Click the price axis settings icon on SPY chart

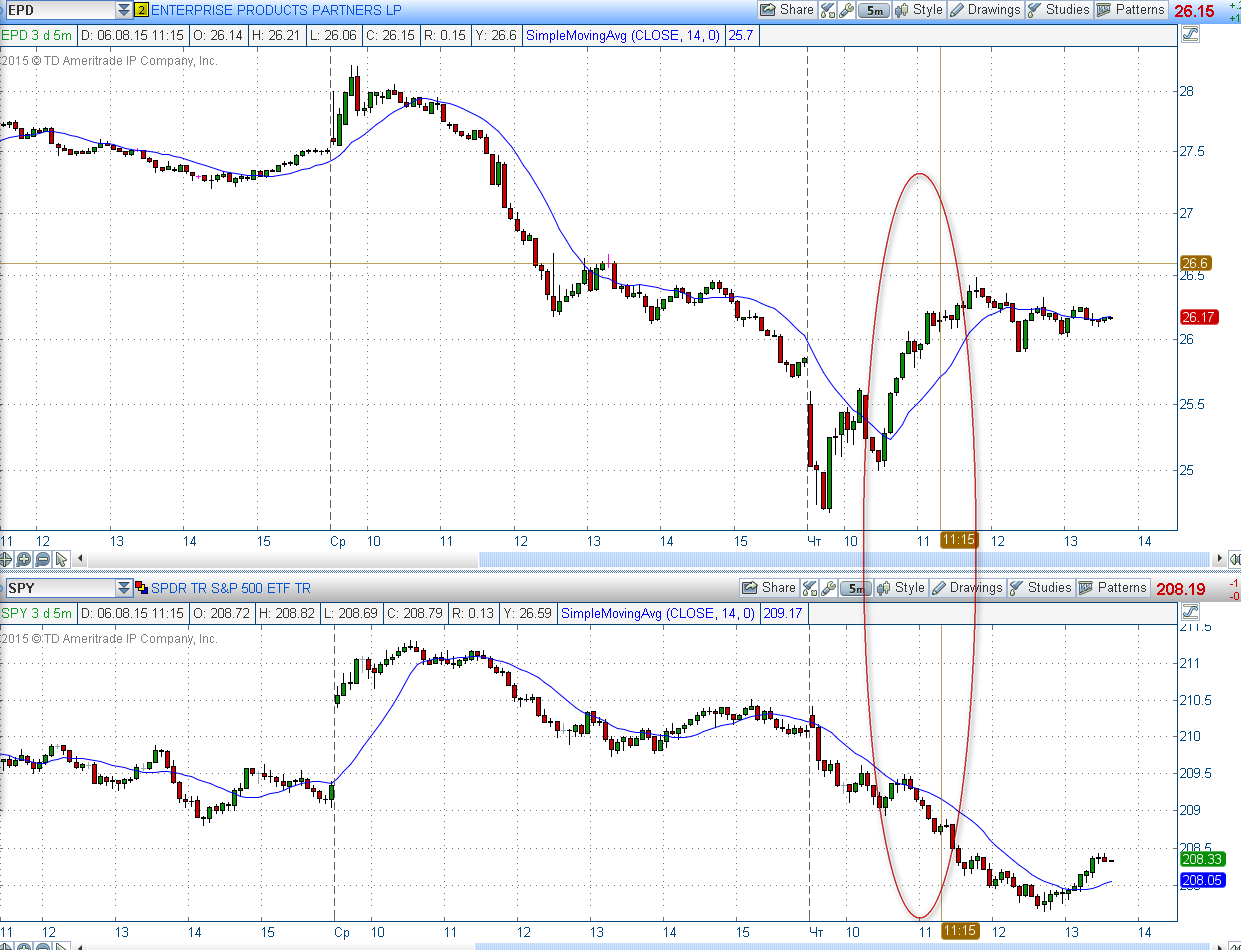click(1190, 612)
